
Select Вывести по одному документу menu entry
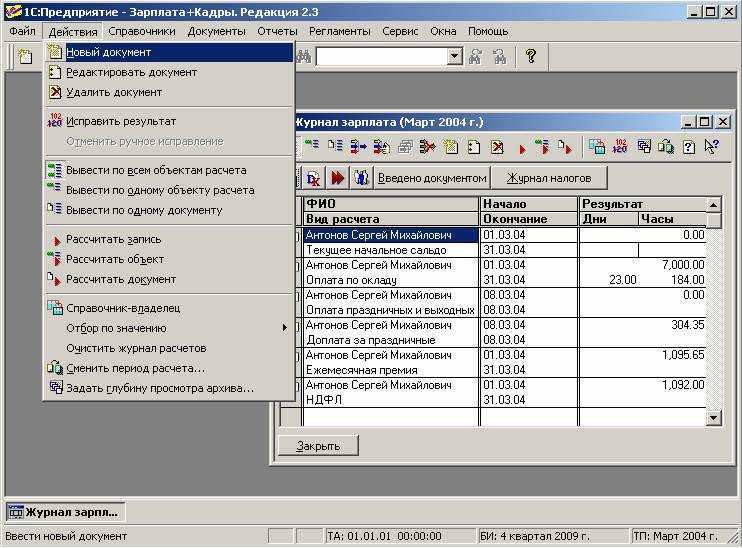tap(169, 210)
